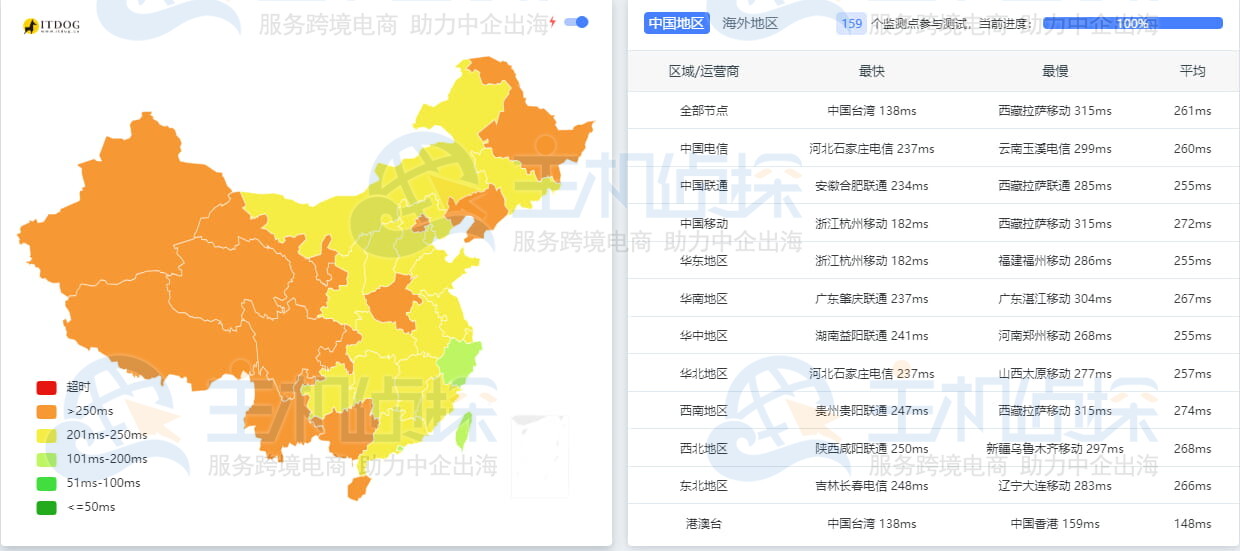The width and height of the screenshot is (1240, 551).
Task: Click the light green 101ms-200ms legend swatch
Action: click(46, 459)
